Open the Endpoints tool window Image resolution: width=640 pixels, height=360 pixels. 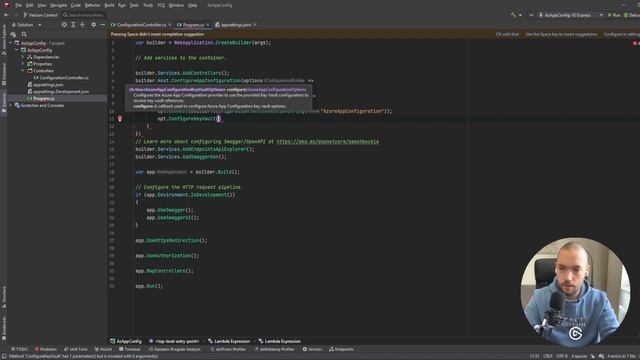pyautogui.click(x=341, y=349)
